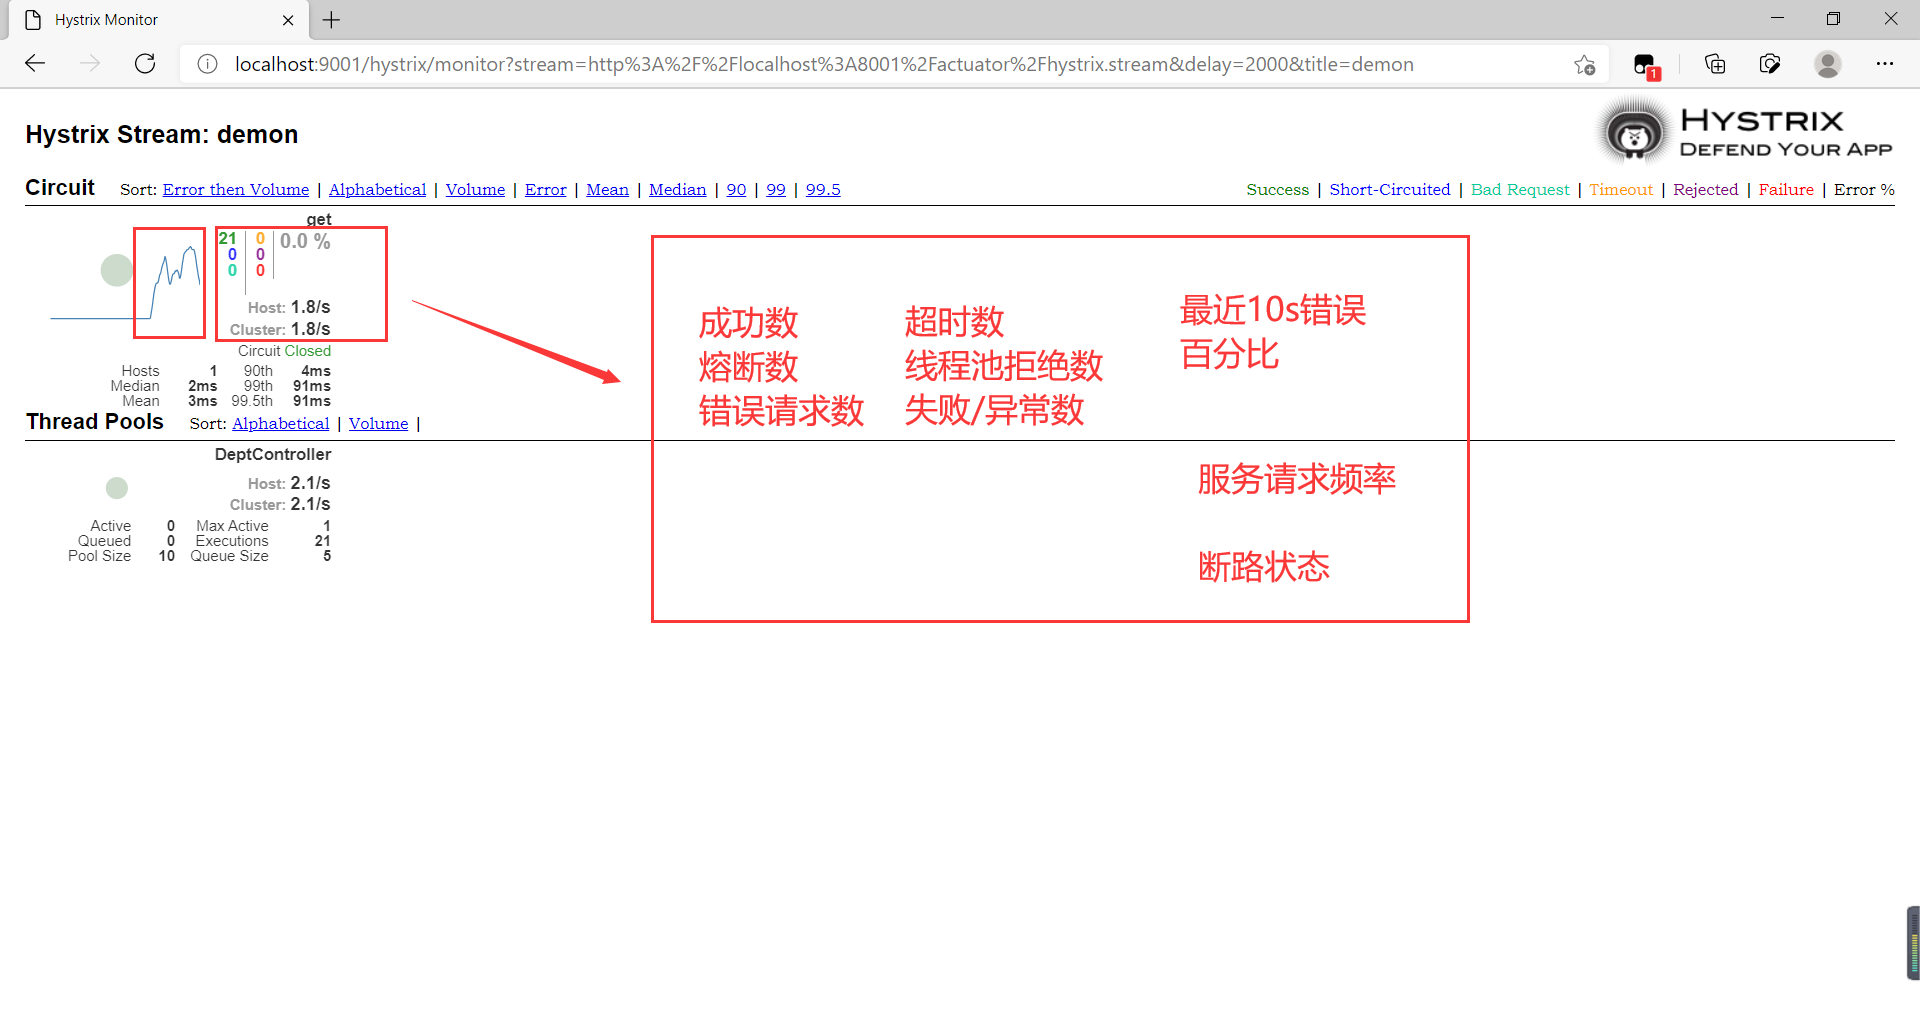Click the DeptController thread pool name
The height and width of the screenshot is (1030, 1920).
(x=272, y=454)
